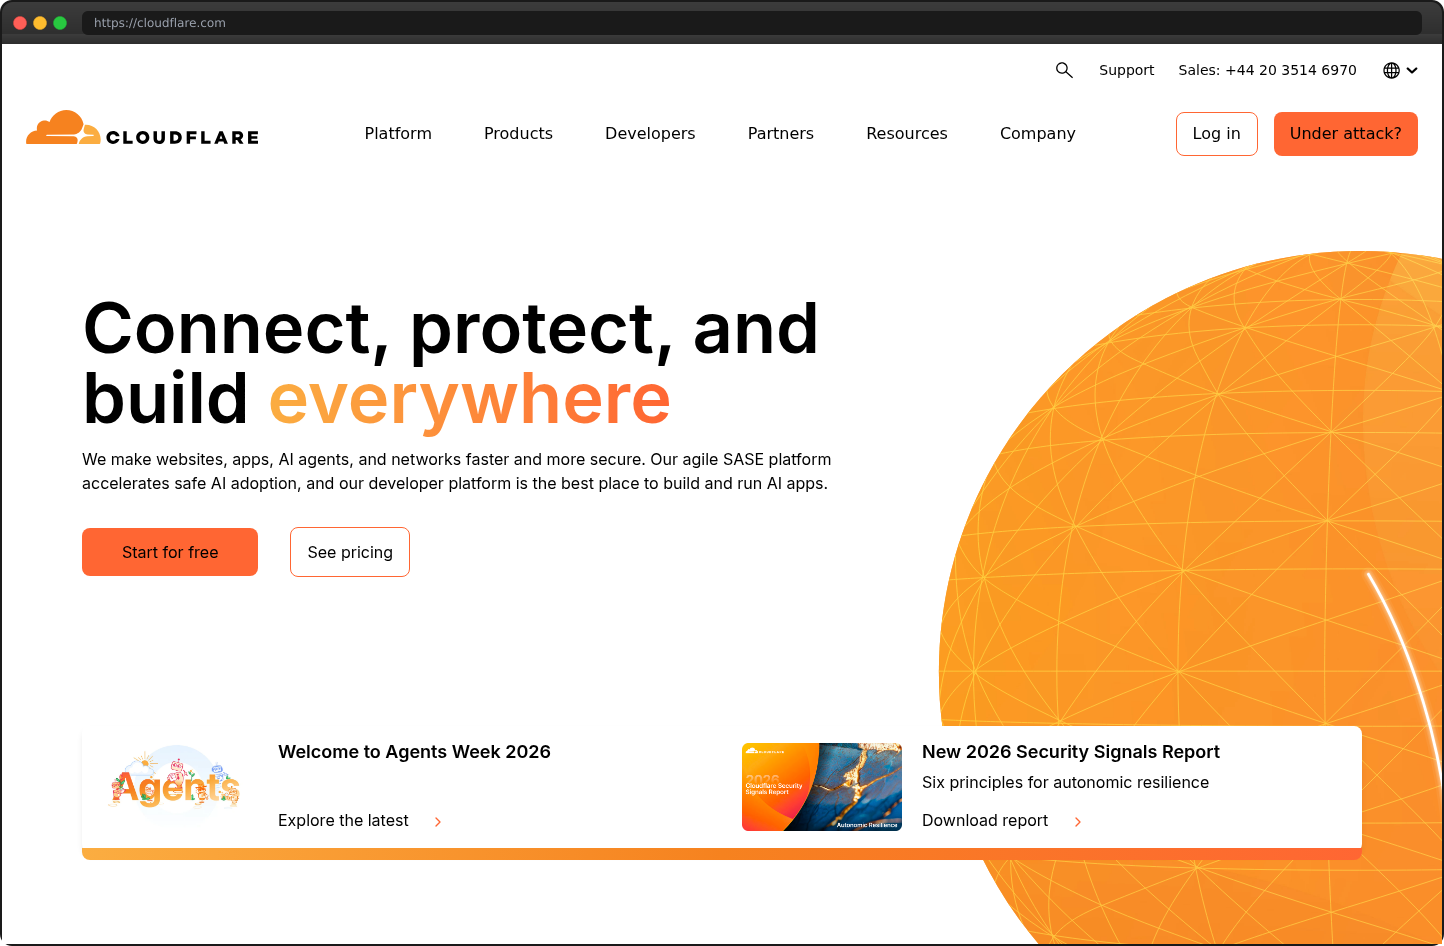Click the arrow beside "Download report"
The width and height of the screenshot is (1444, 946).
pos(1077,821)
